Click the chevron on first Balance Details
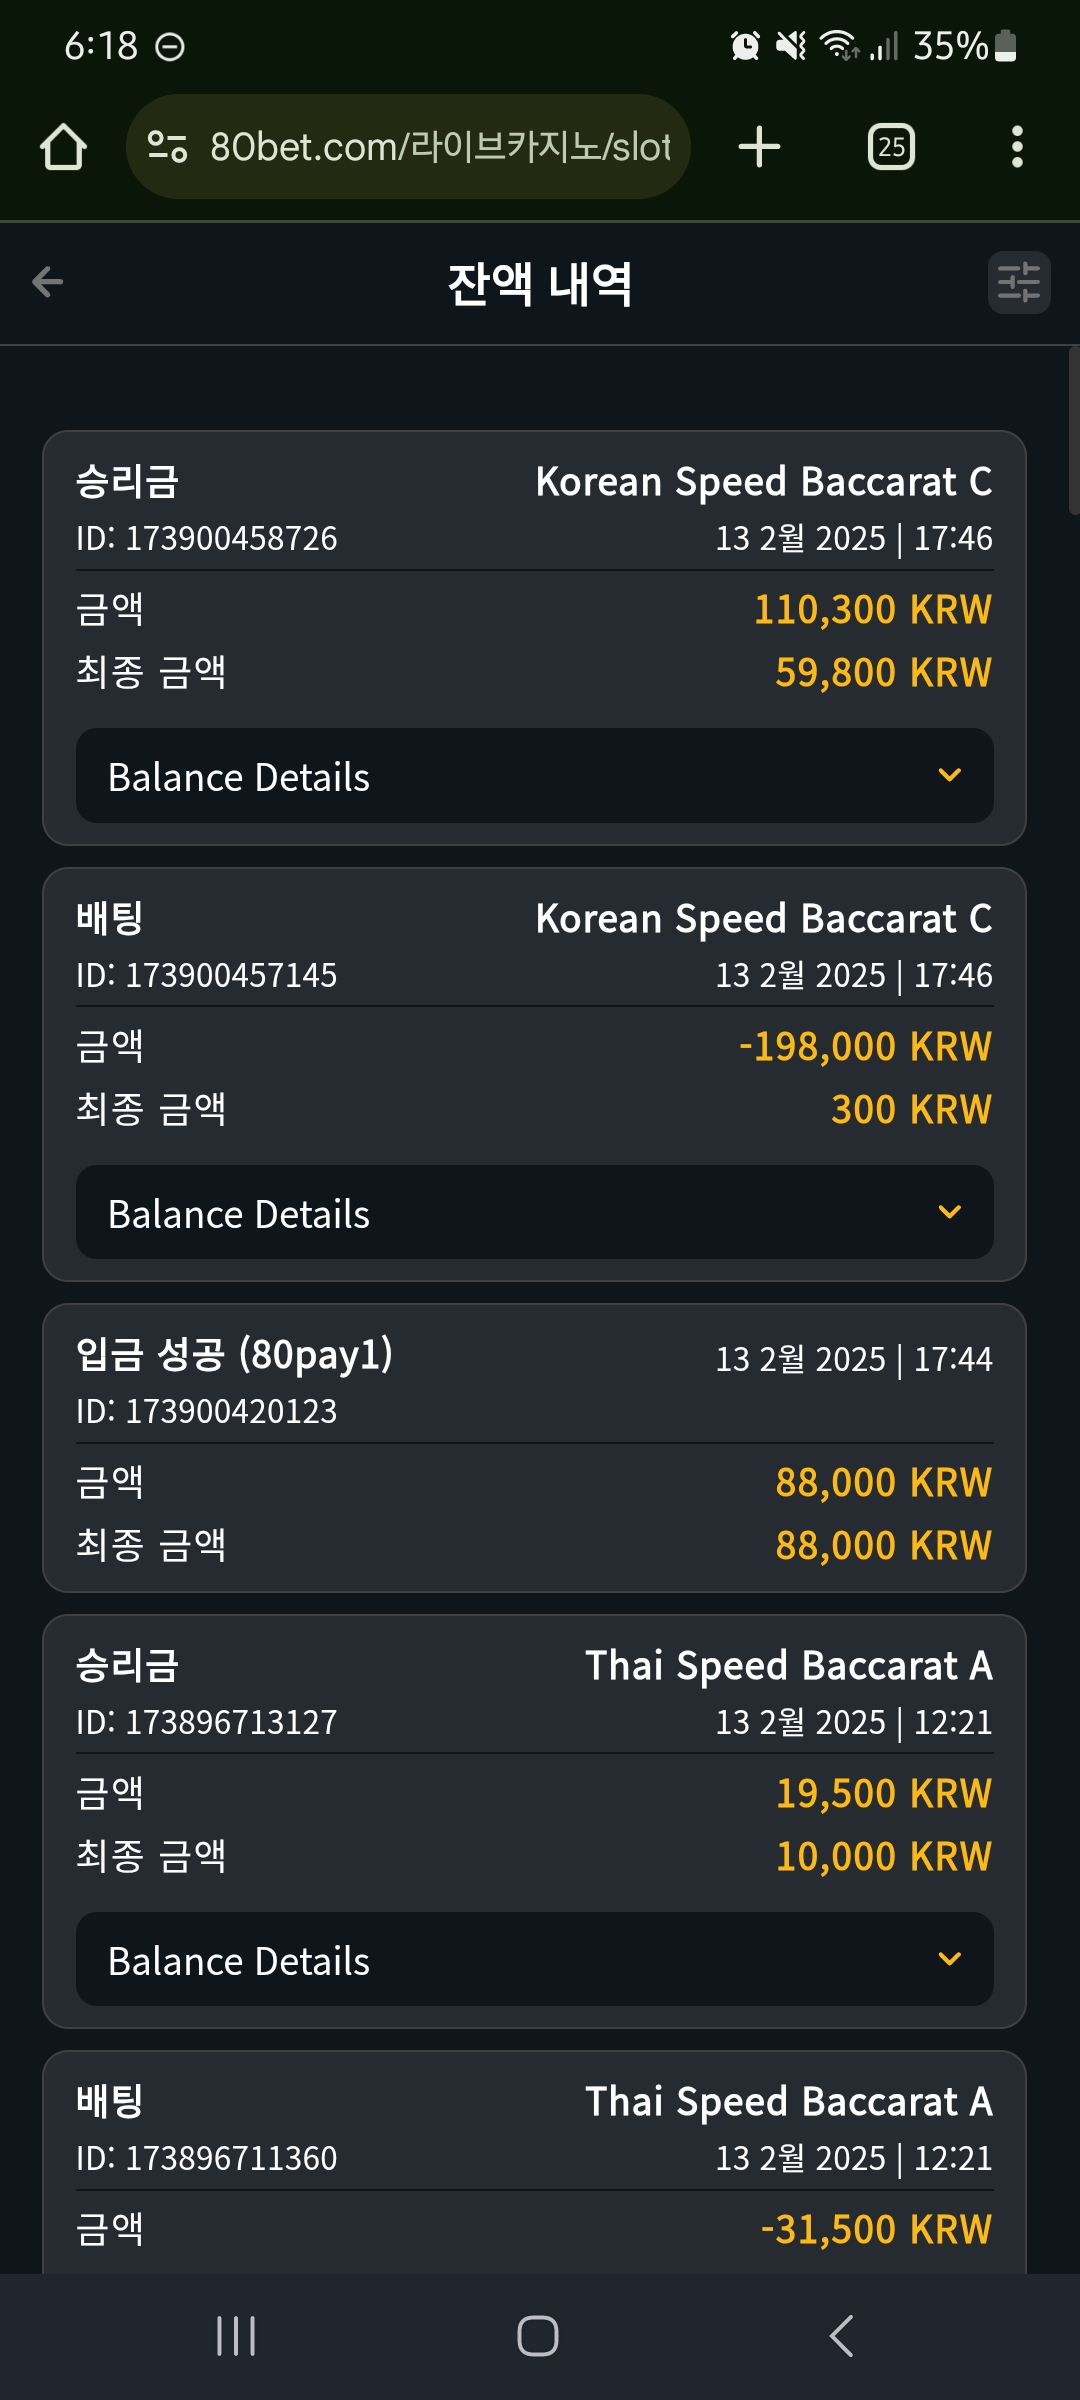1080x2400 pixels. click(950, 775)
